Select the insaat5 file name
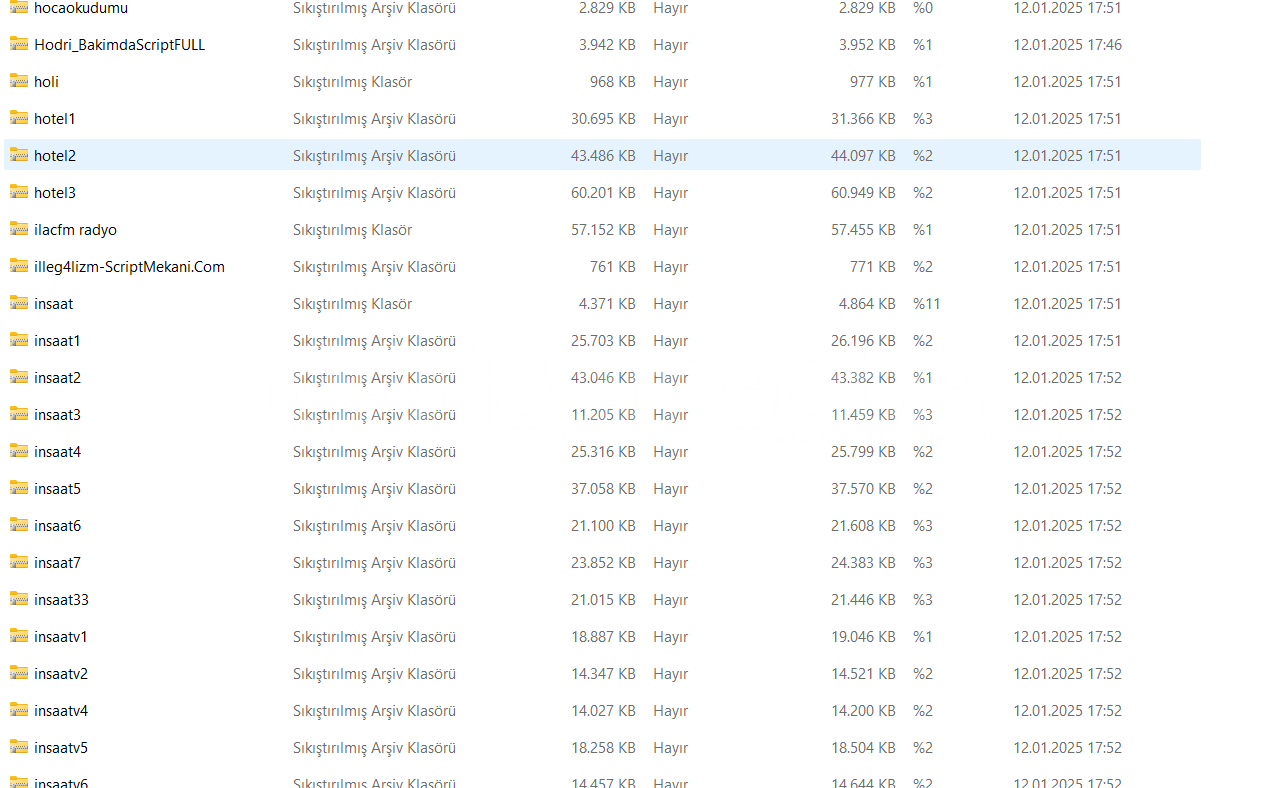The height and width of the screenshot is (788, 1282). 57,489
